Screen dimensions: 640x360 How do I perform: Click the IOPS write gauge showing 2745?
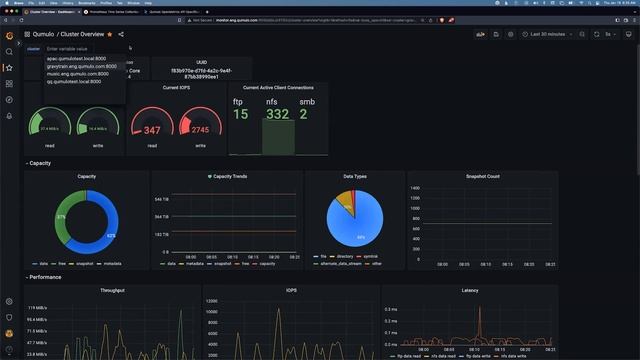coord(200,121)
